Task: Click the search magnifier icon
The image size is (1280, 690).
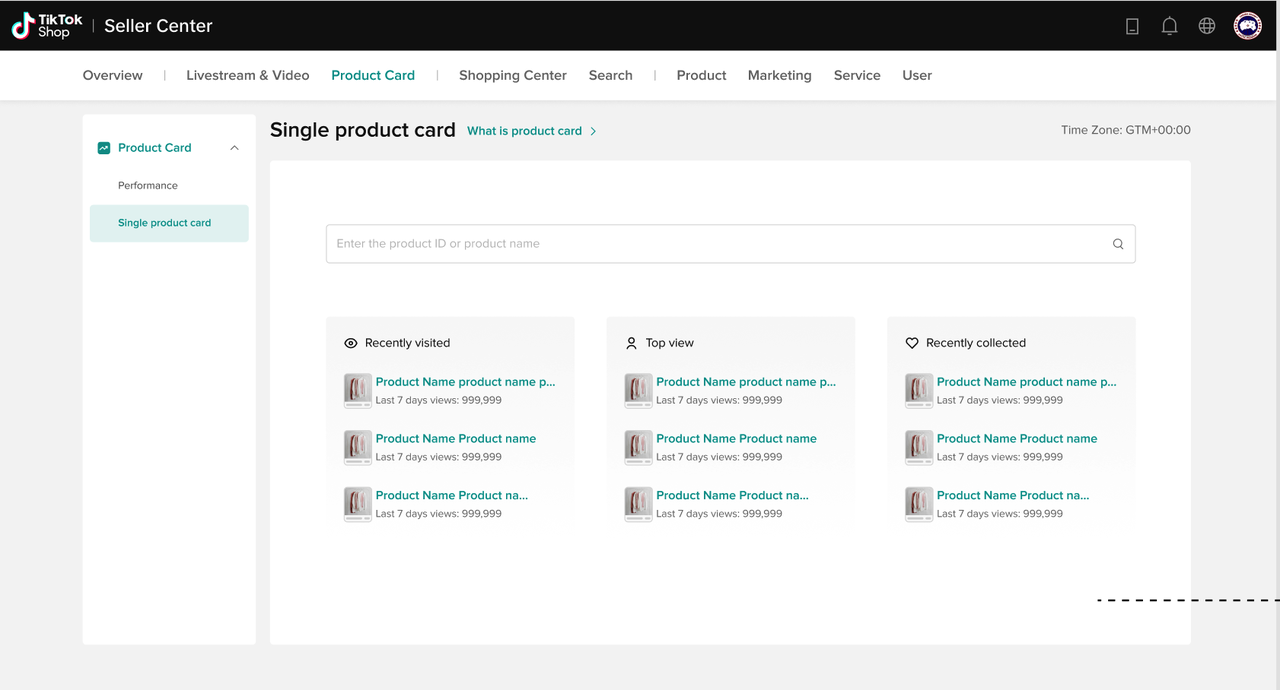Action: coord(1118,244)
